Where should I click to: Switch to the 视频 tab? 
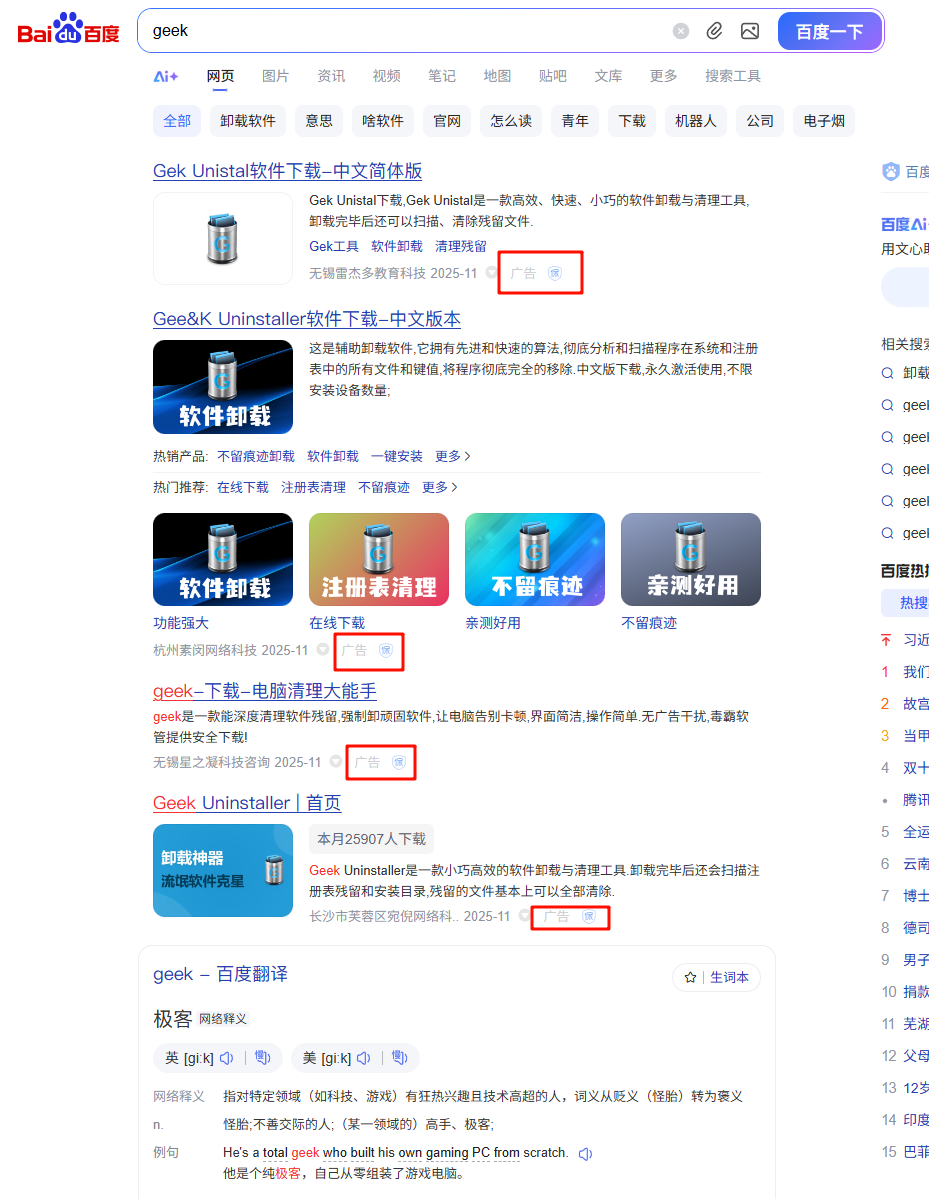tap(386, 76)
